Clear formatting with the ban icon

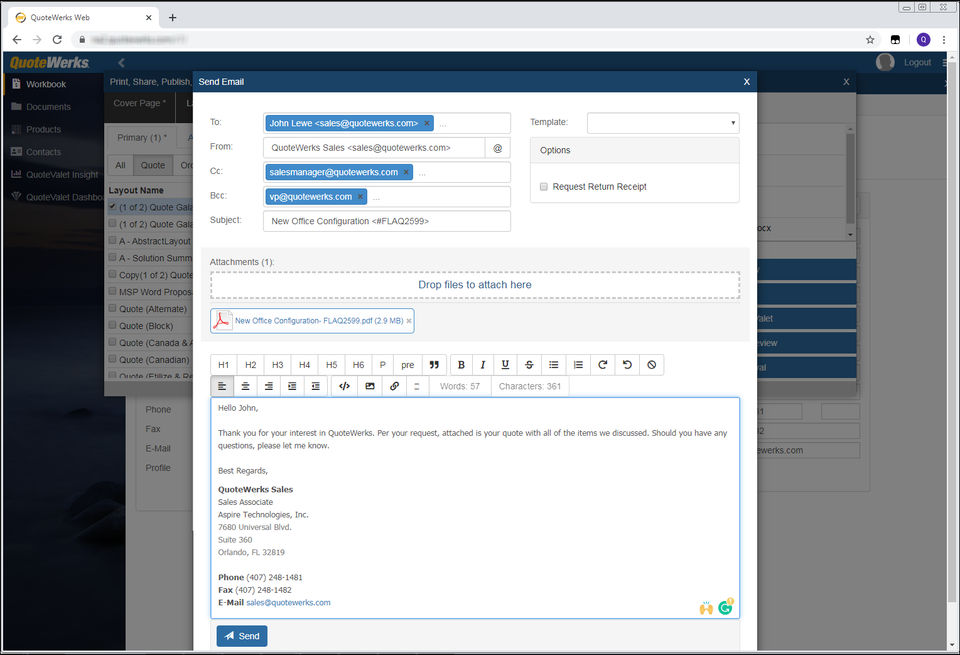point(651,365)
